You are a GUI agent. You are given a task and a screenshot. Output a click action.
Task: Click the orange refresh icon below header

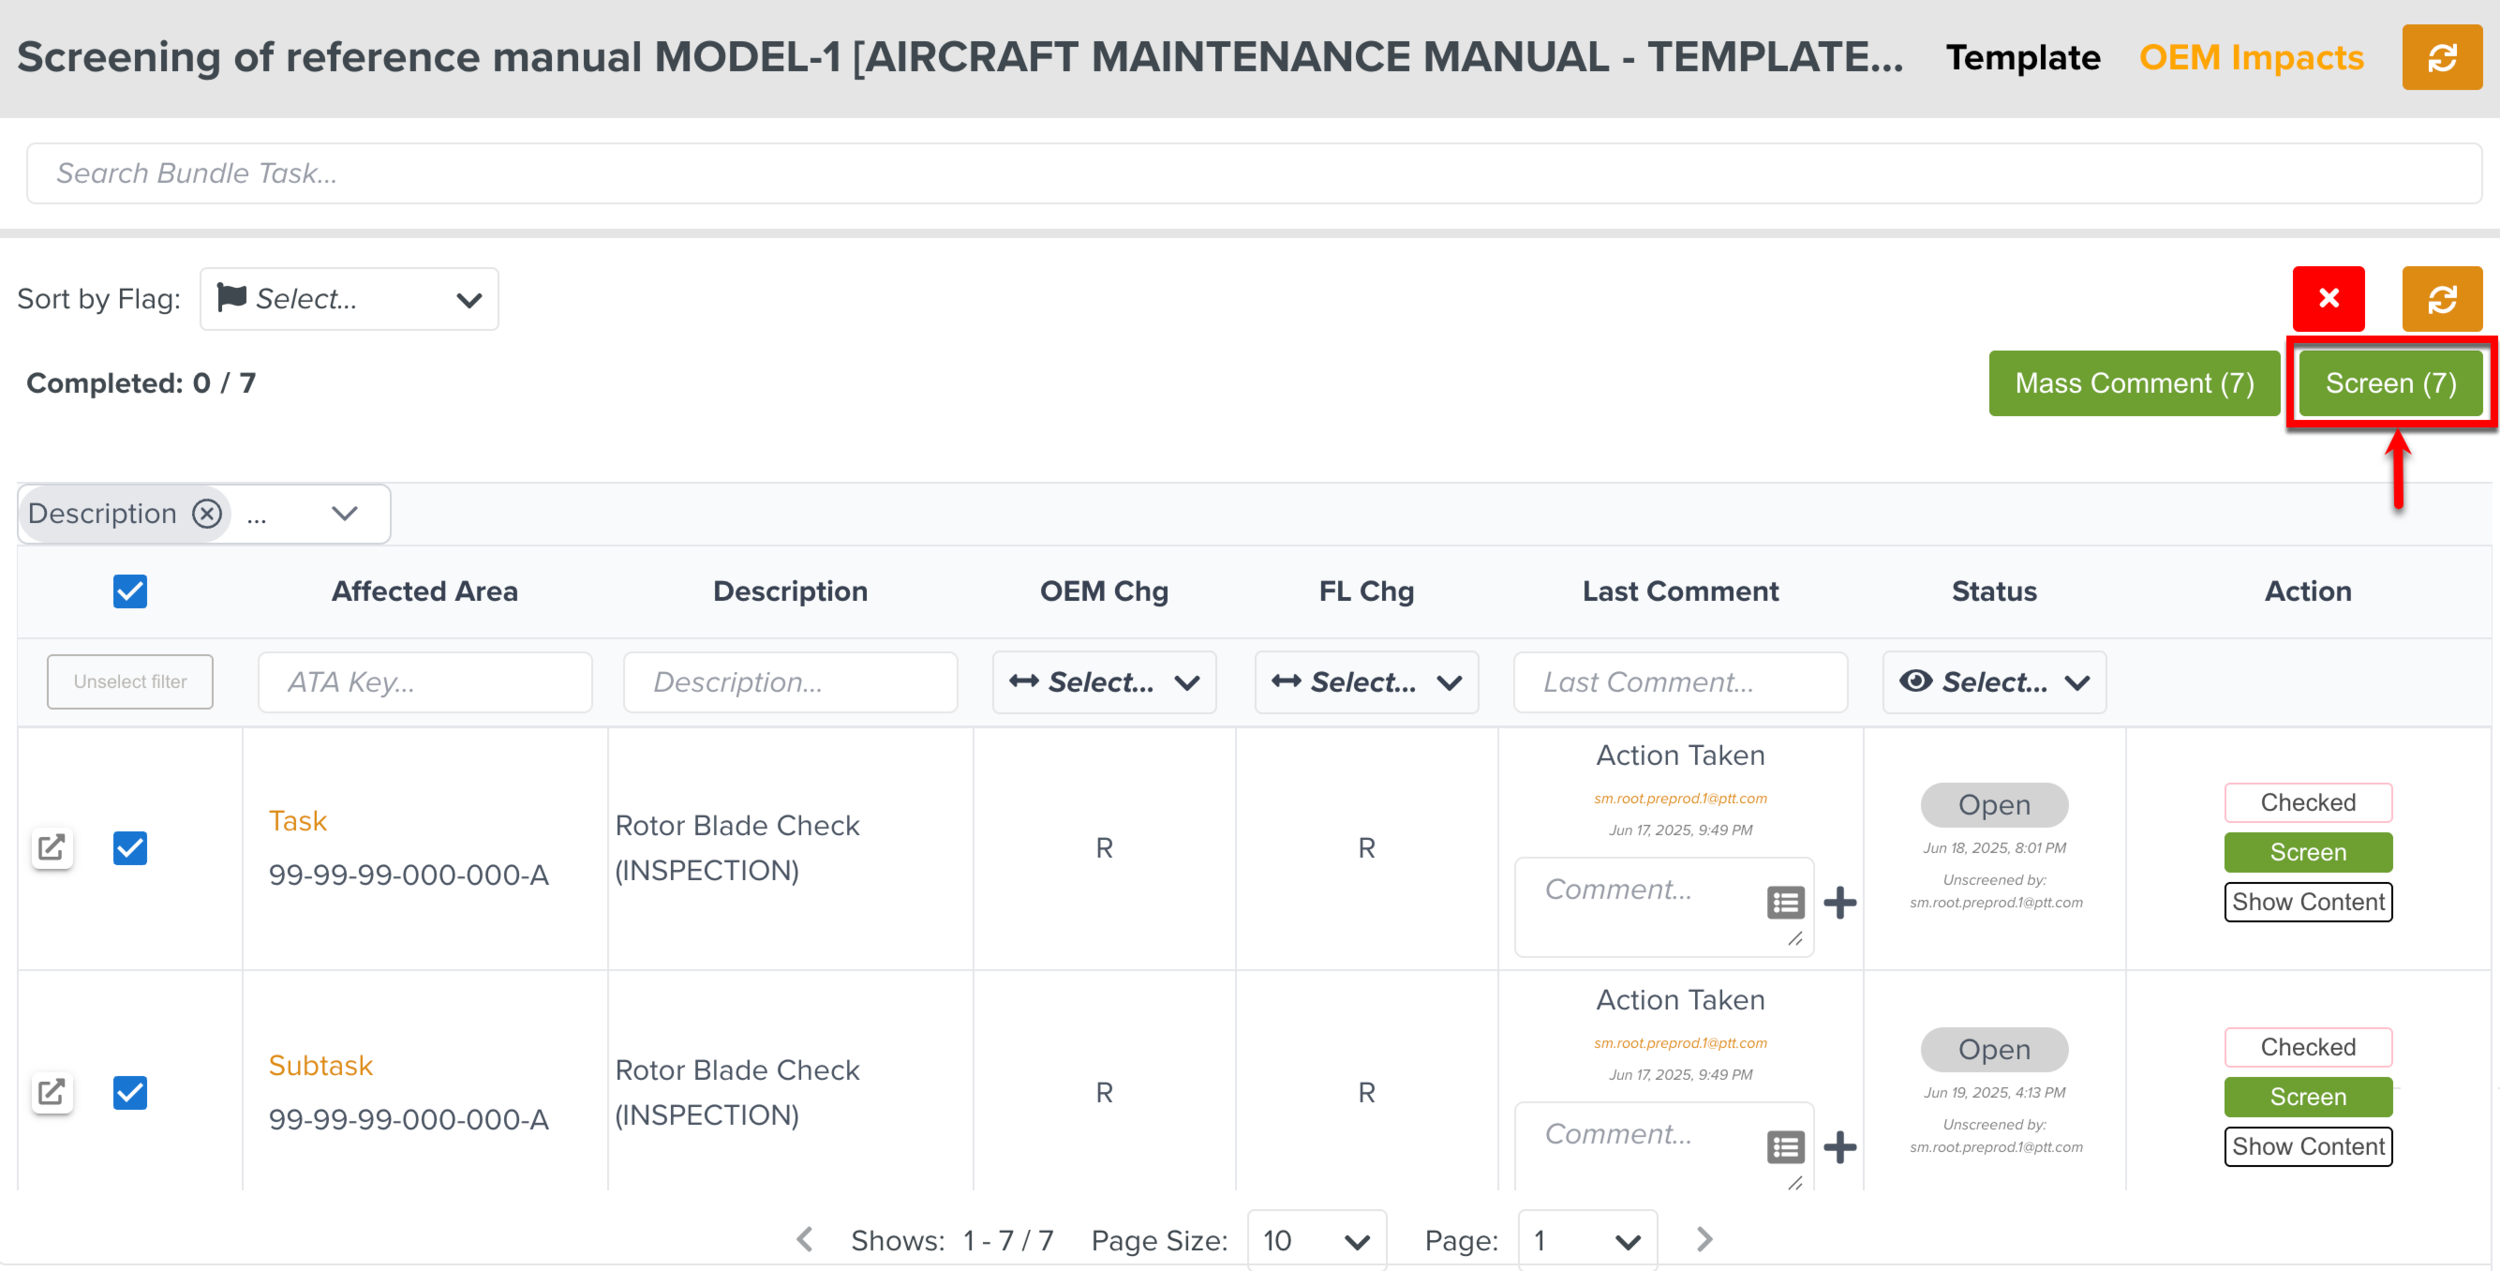pyautogui.click(x=2441, y=298)
